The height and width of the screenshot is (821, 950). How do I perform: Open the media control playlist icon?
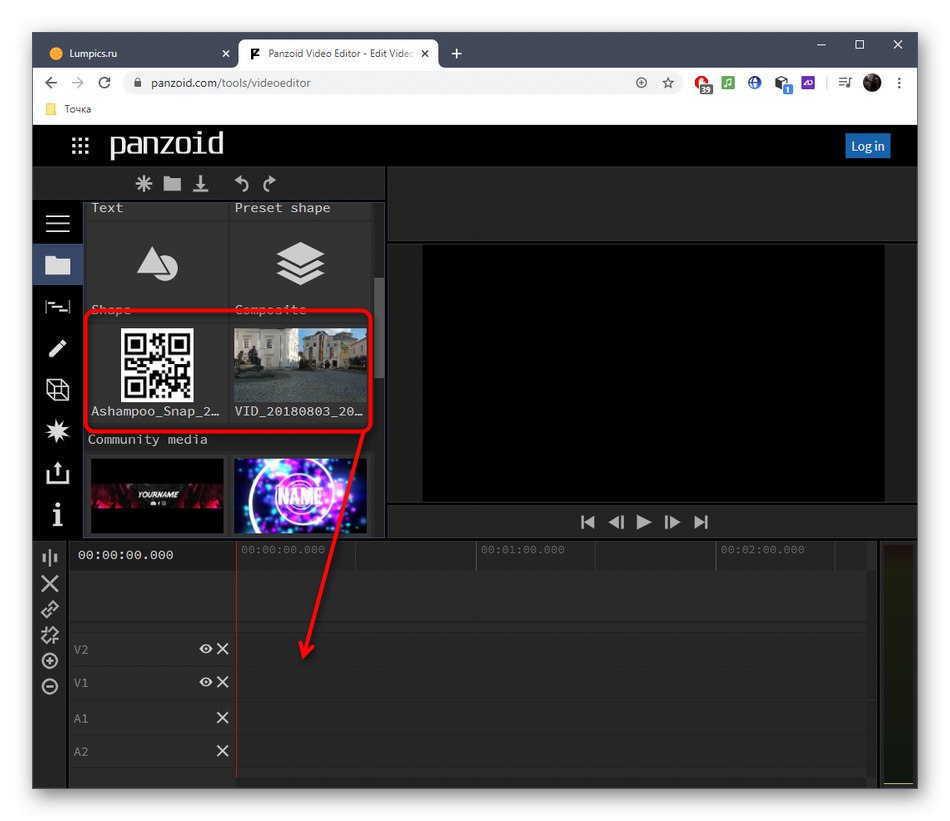click(x=845, y=82)
